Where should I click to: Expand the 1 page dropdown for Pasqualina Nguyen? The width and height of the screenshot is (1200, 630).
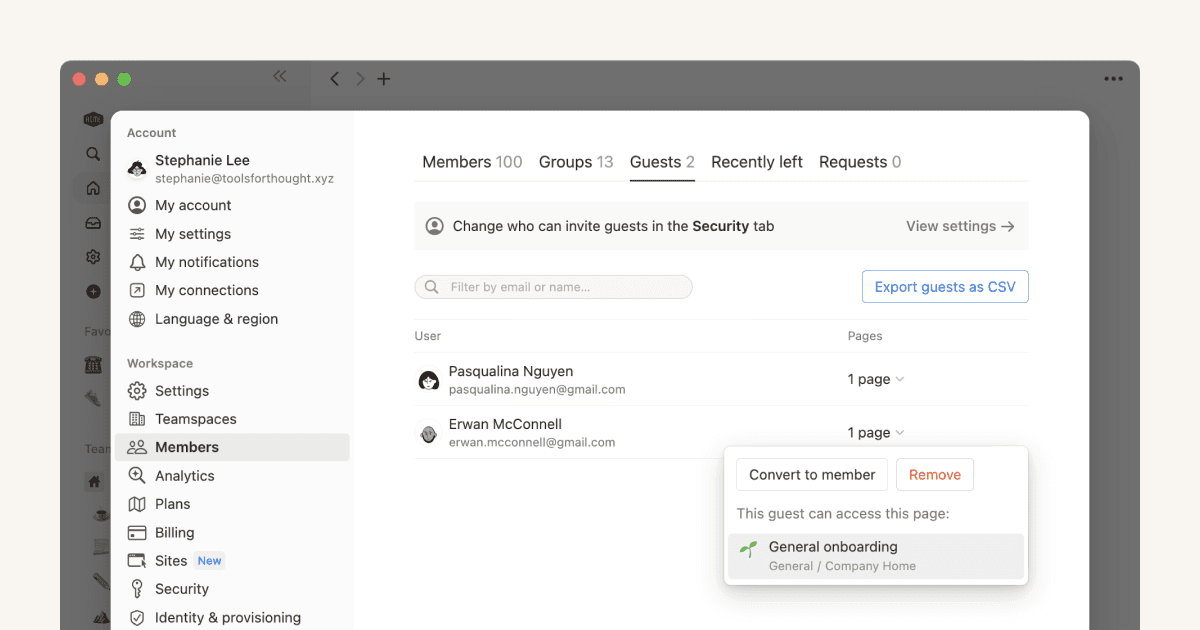[875, 379]
